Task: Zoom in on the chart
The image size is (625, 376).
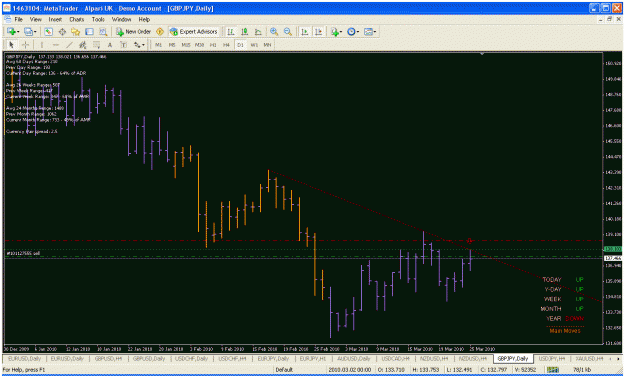Action: coord(274,31)
